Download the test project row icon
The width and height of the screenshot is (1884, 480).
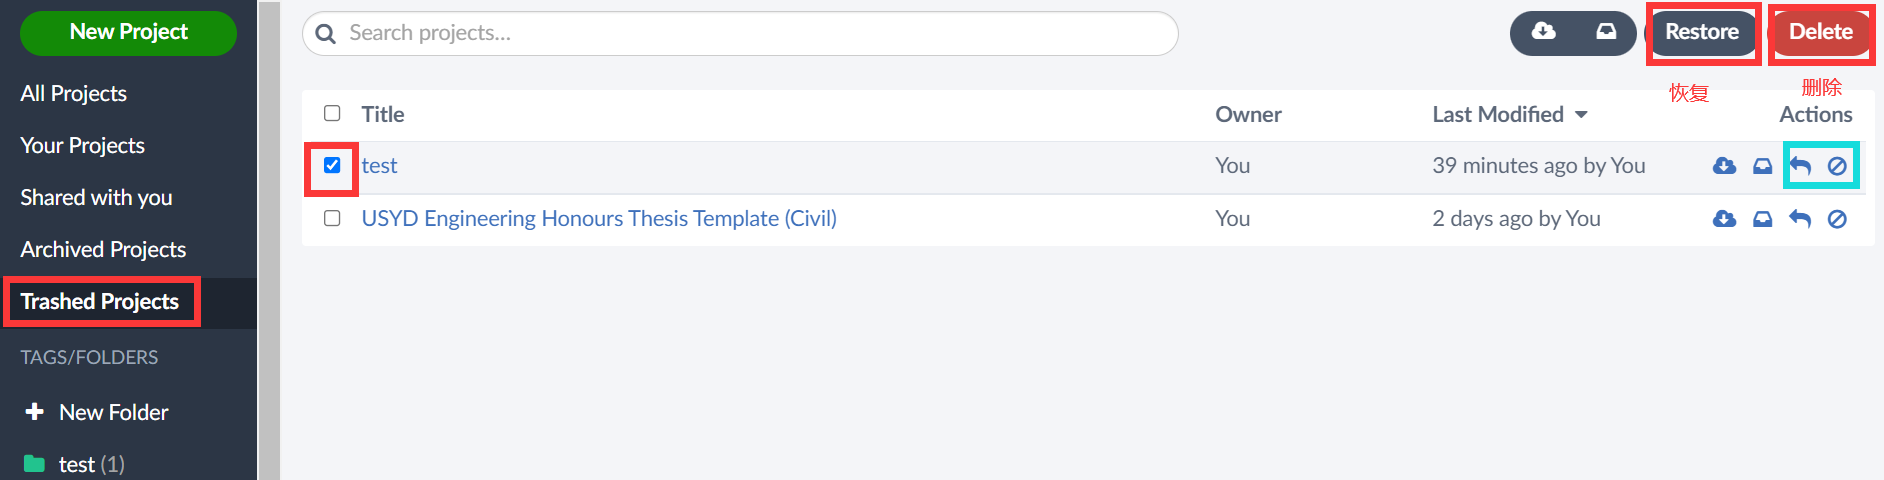pyautogui.click(x=1724, y=166)
